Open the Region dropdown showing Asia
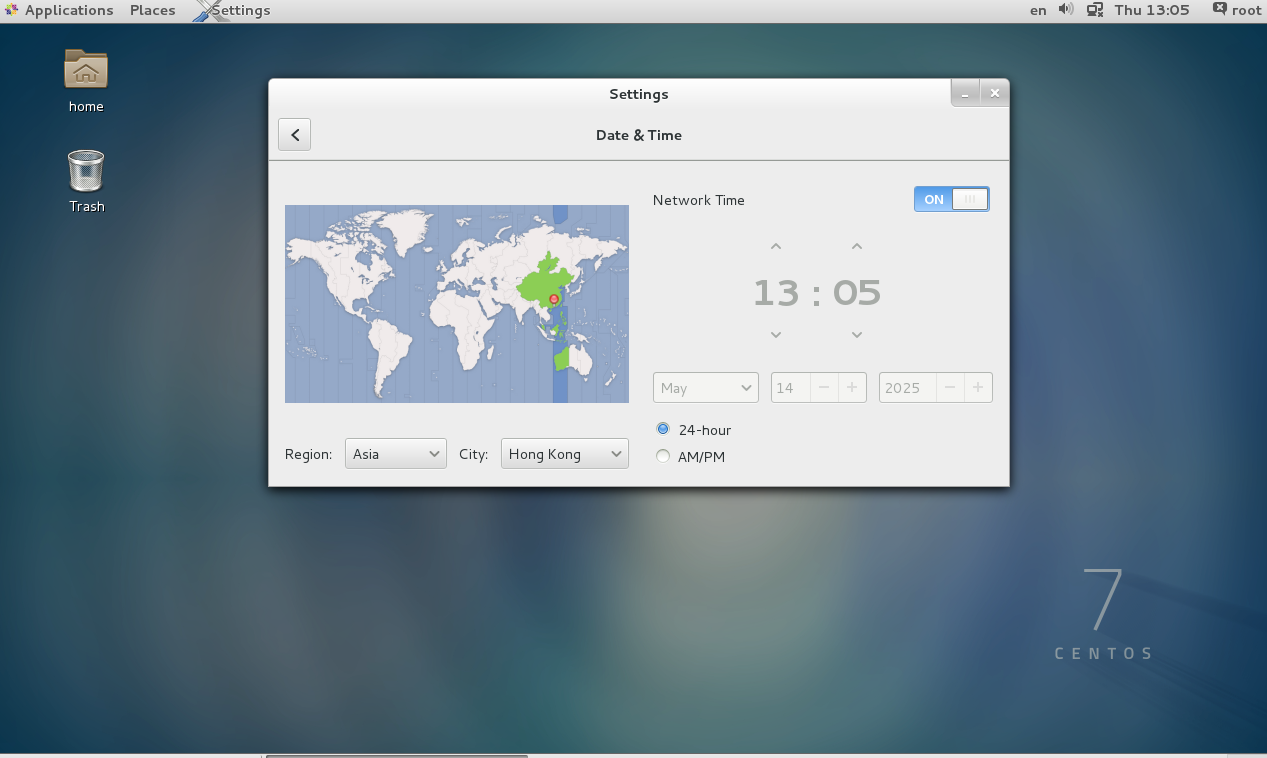Viewport: 1267px width, 758px height. (x=395, y=453)
